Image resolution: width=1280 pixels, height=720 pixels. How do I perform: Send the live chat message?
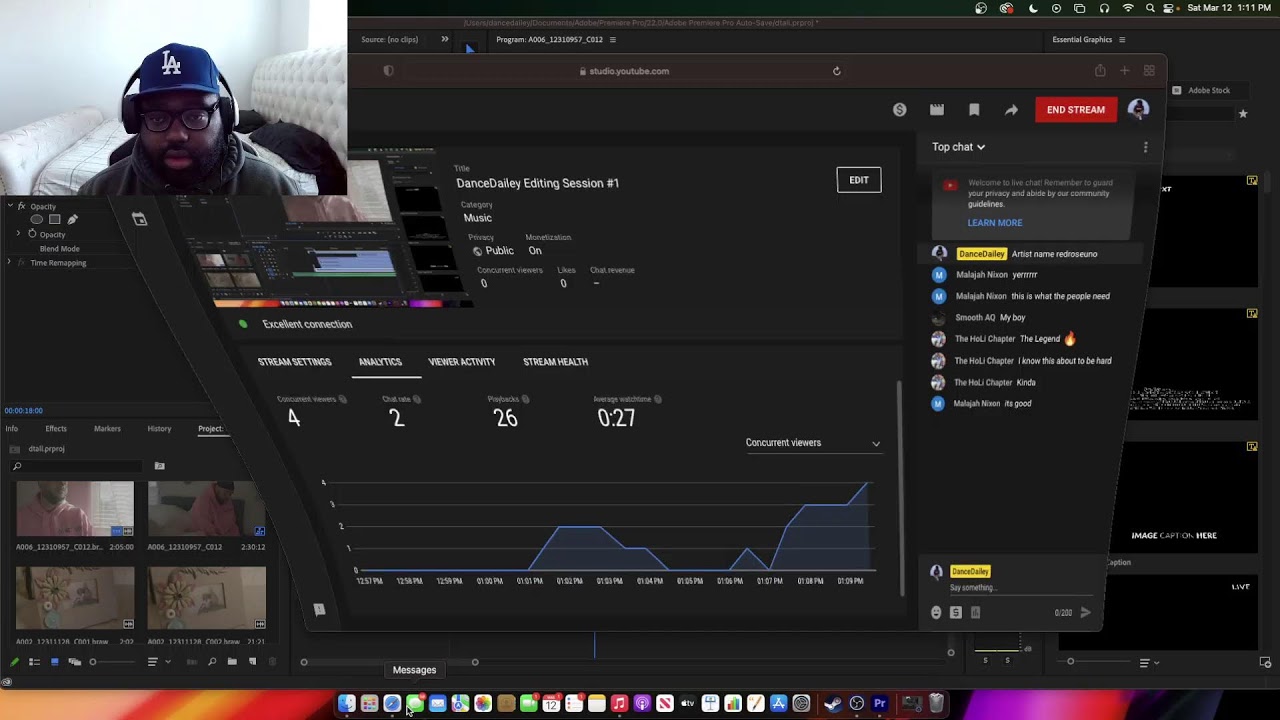click(x=1085, y=612)
